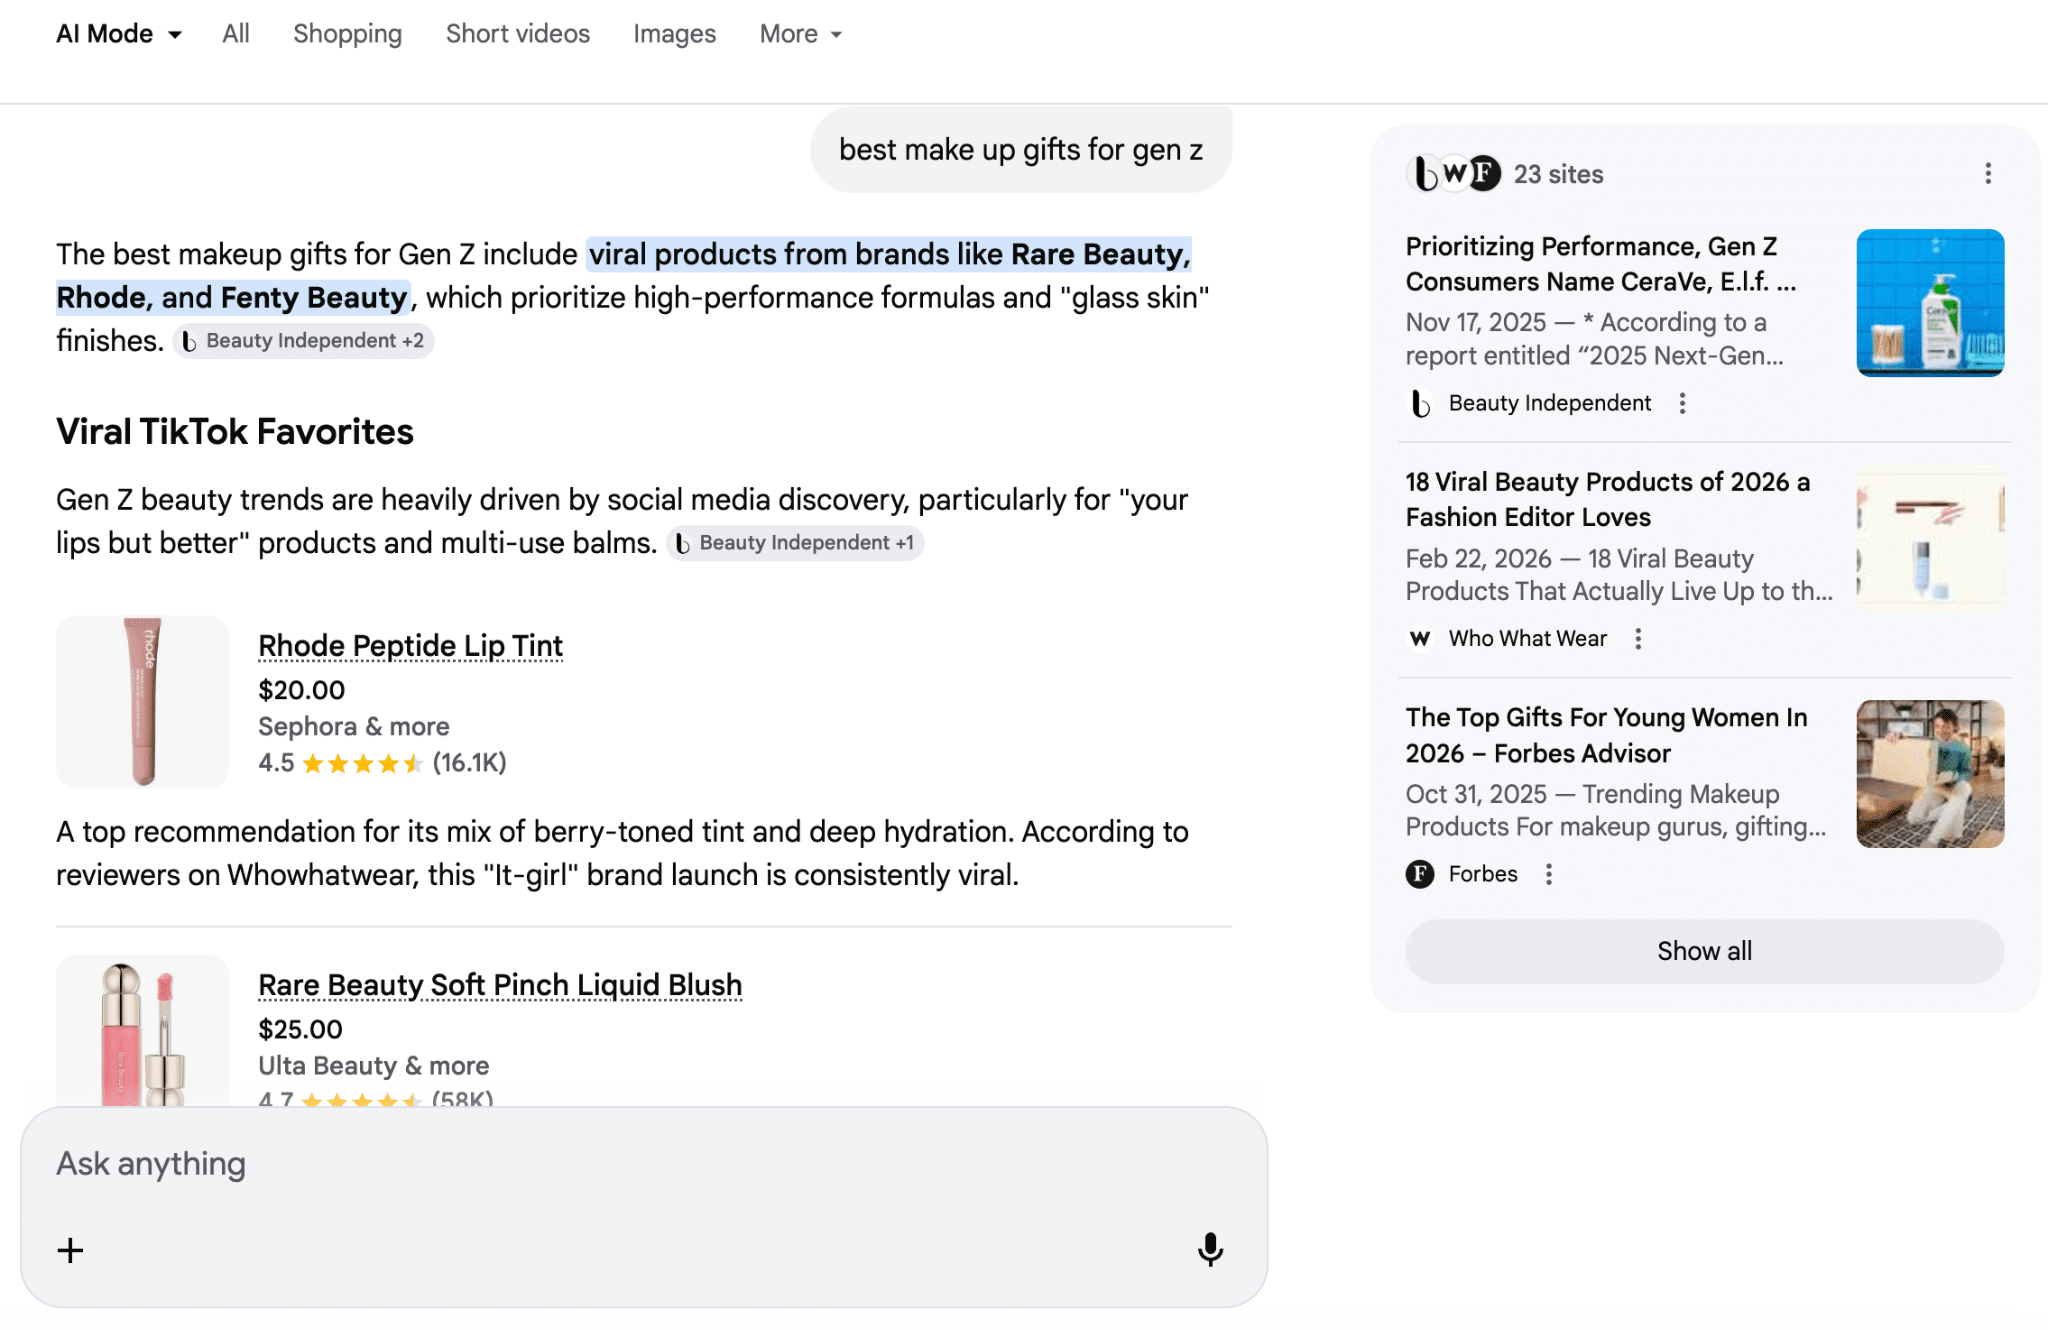Click the Show all button
Viewport: 2048px width, 1330px height.
tap(1705, 951)
